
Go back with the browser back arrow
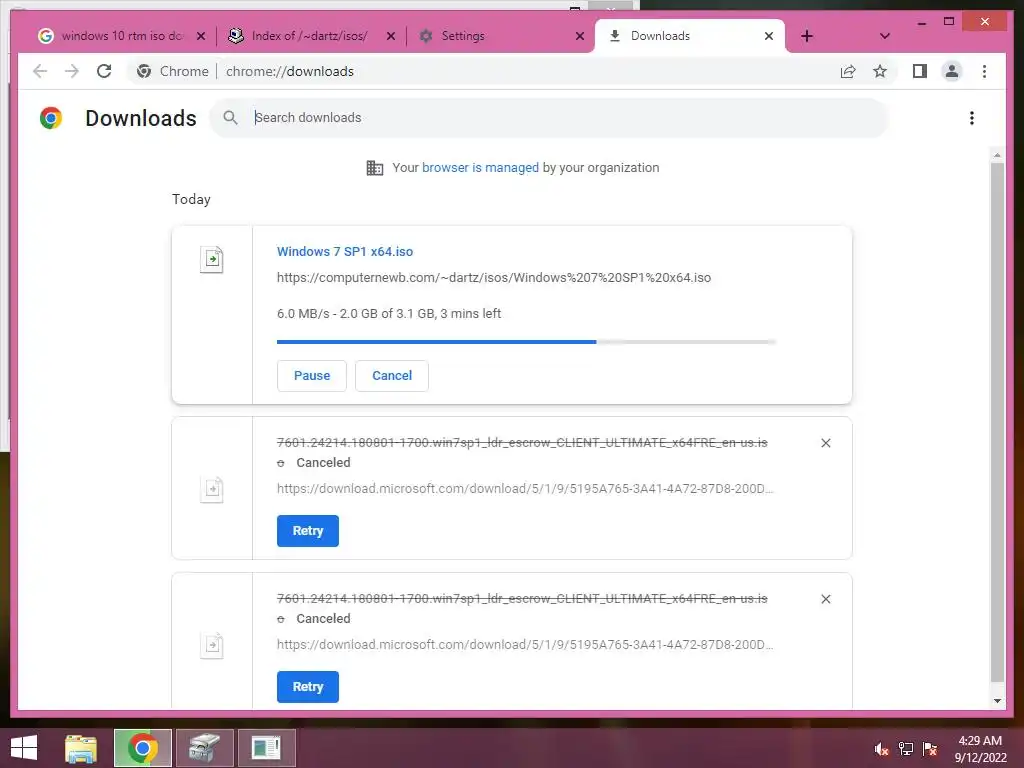(40, 71)
